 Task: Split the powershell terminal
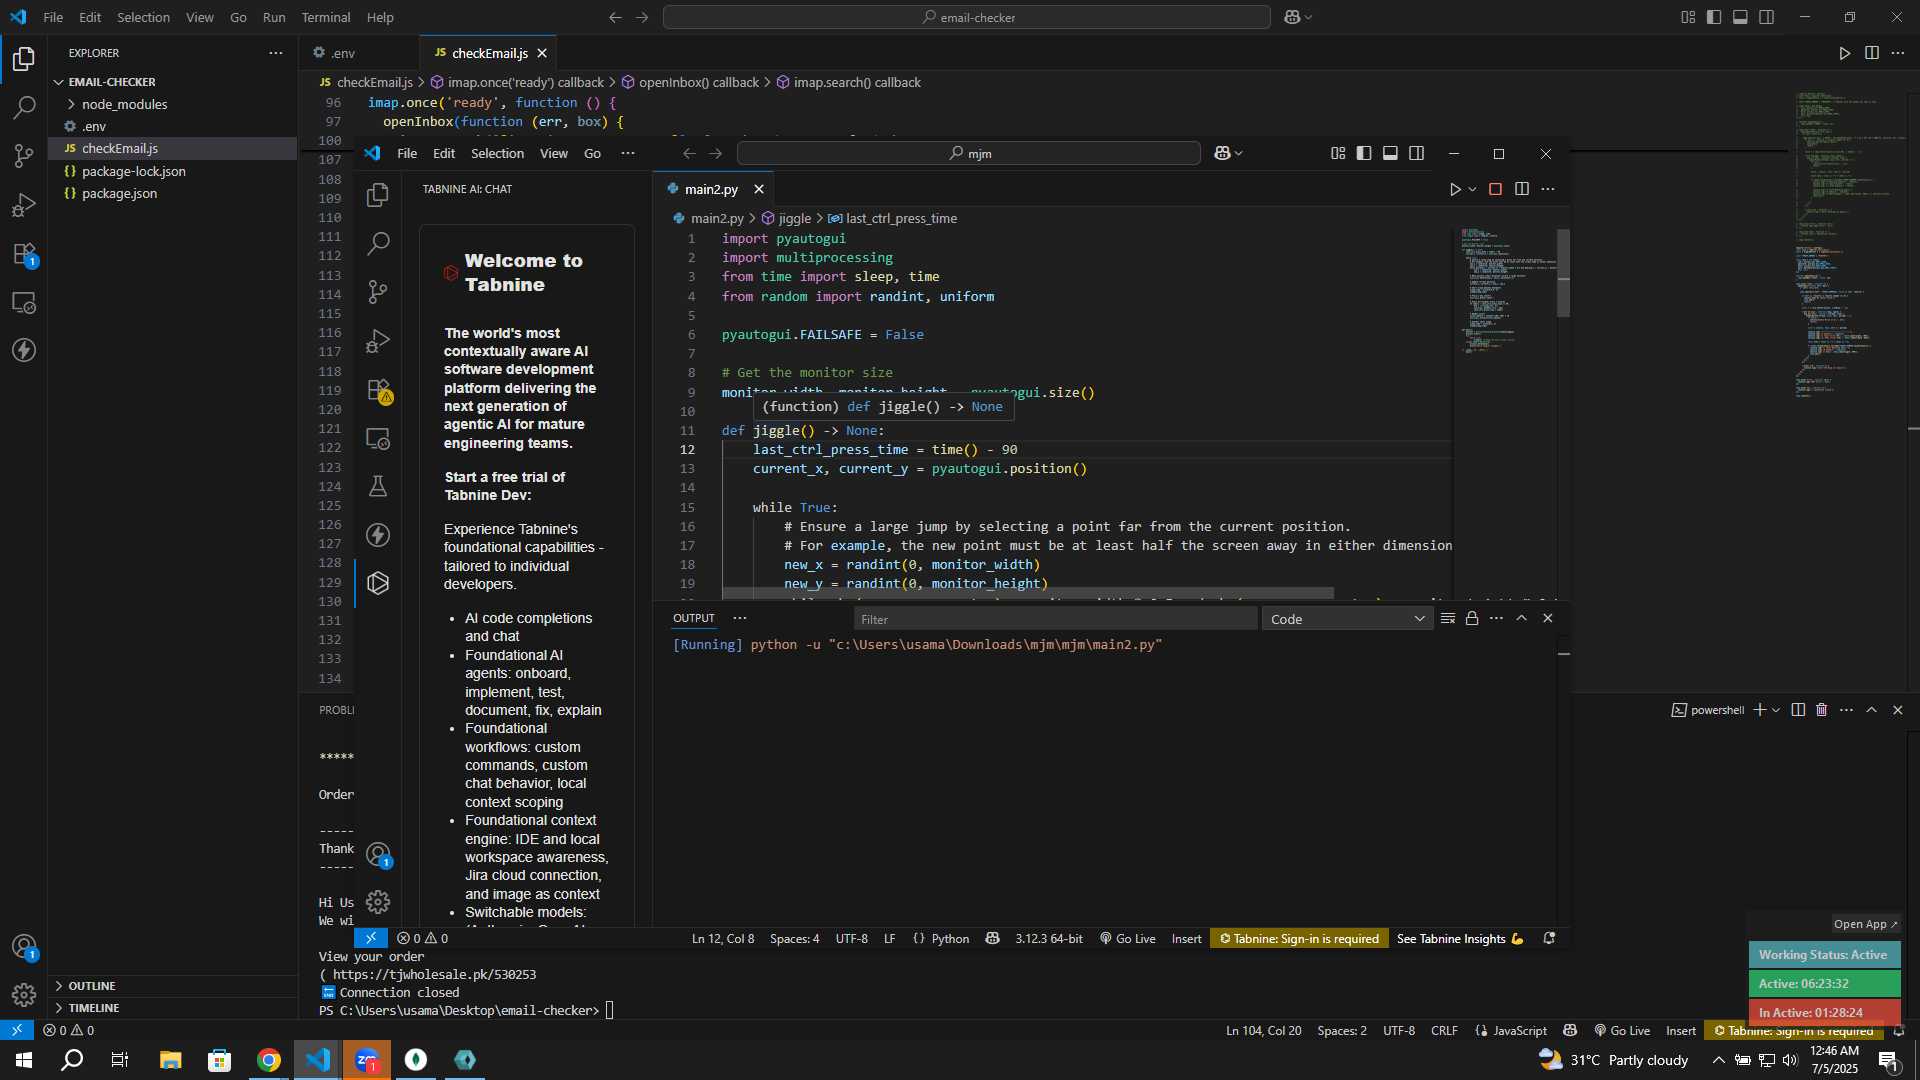pyautogui.click(x=1798, y=710)
